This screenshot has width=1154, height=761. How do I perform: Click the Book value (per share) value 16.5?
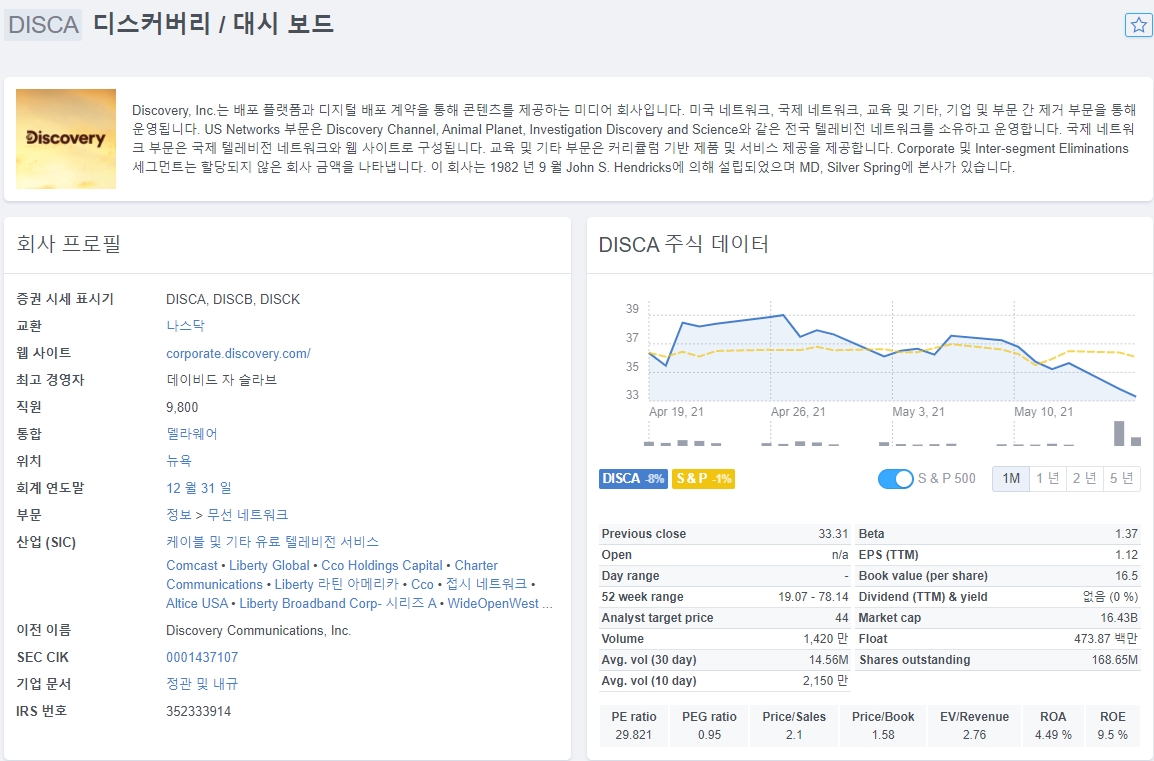[1127, 576]
